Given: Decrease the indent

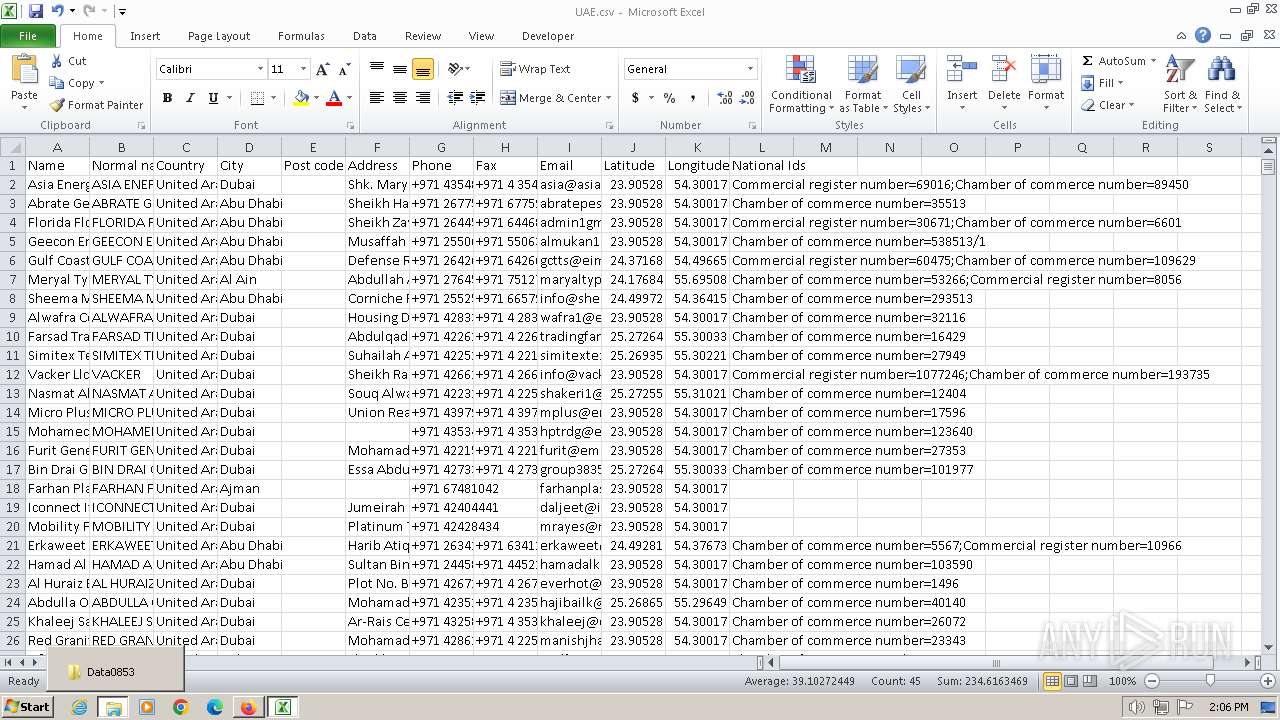Looking at the screenshot, I should (455, 98).
